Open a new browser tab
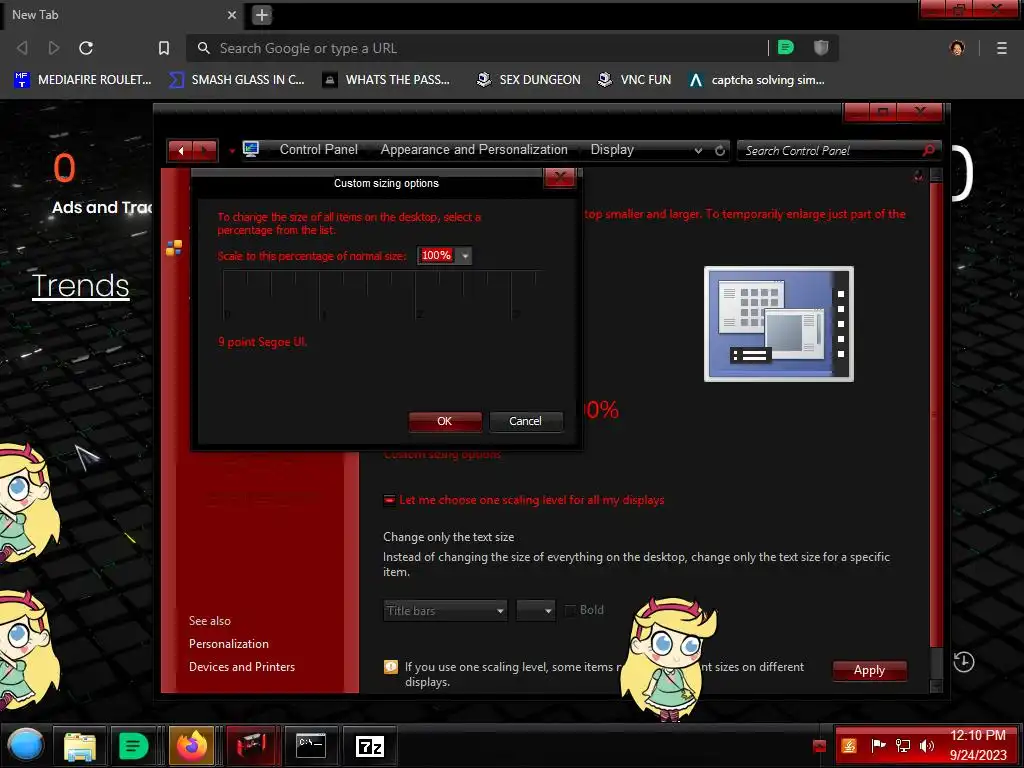 (x=262, y=14)
